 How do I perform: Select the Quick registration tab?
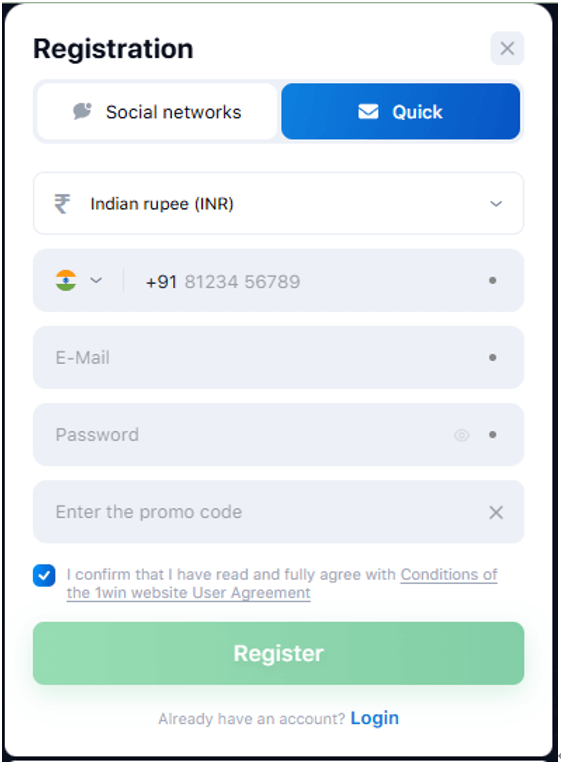point(400,111)
